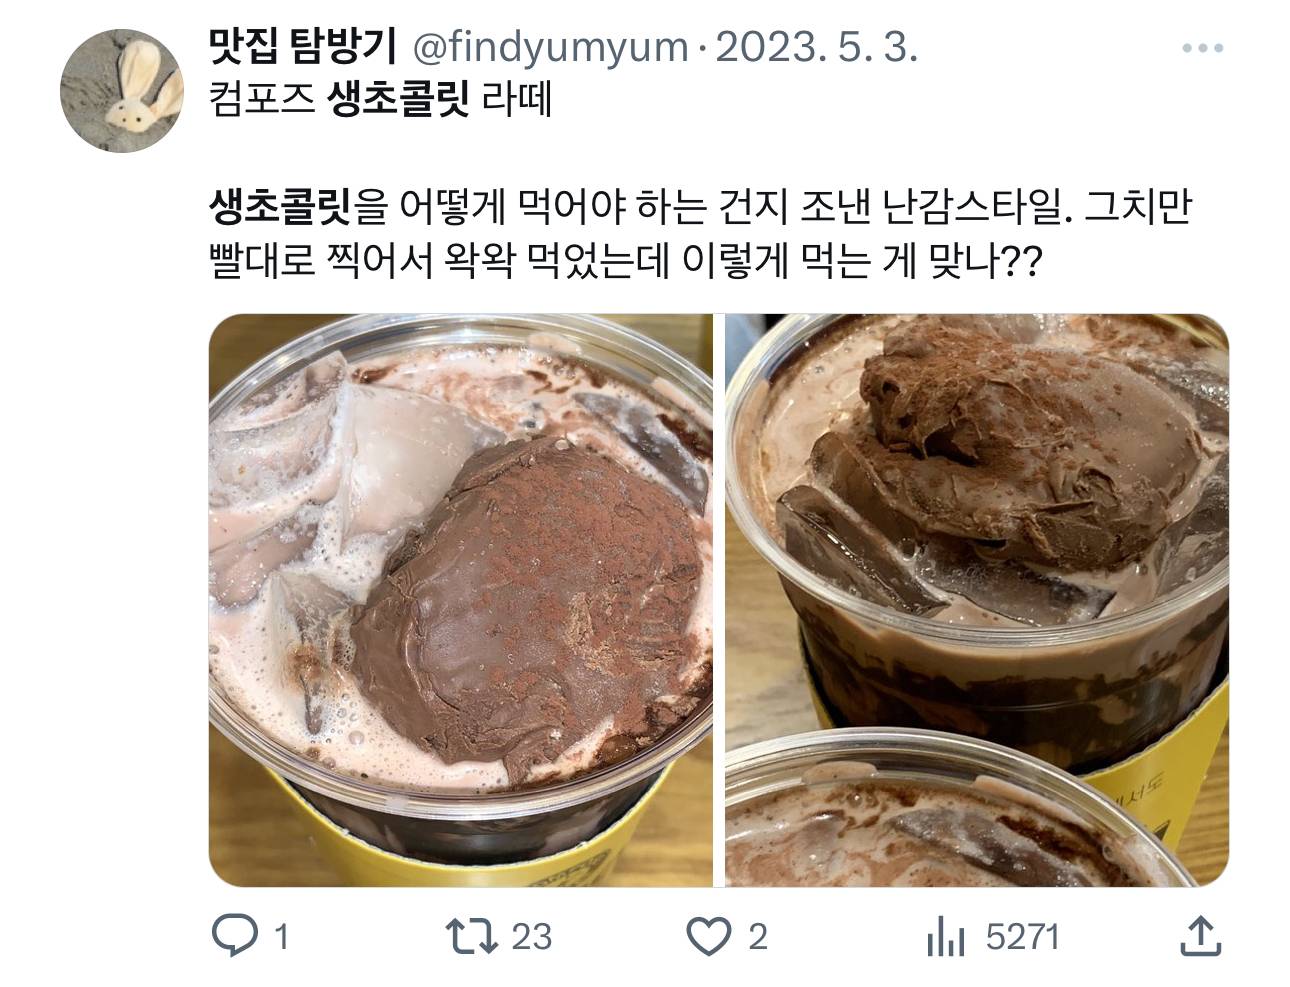View the right chocolate latte photo

click(x=977, y=600)
